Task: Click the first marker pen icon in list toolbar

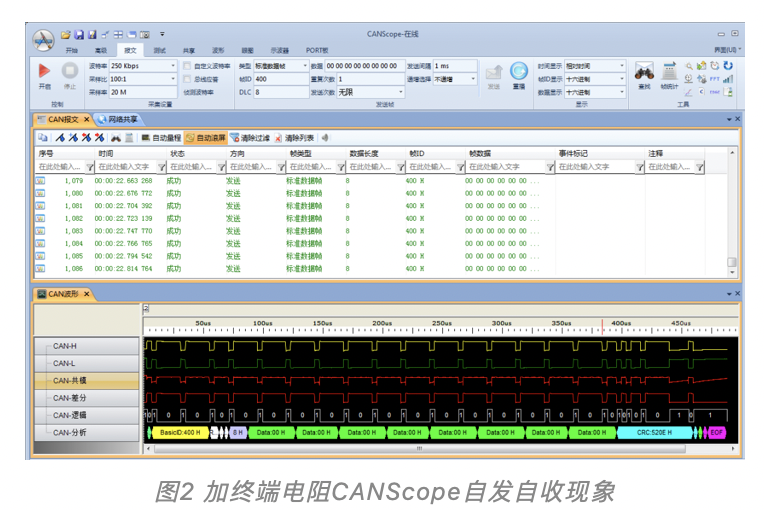Action: tap(60, 138)
